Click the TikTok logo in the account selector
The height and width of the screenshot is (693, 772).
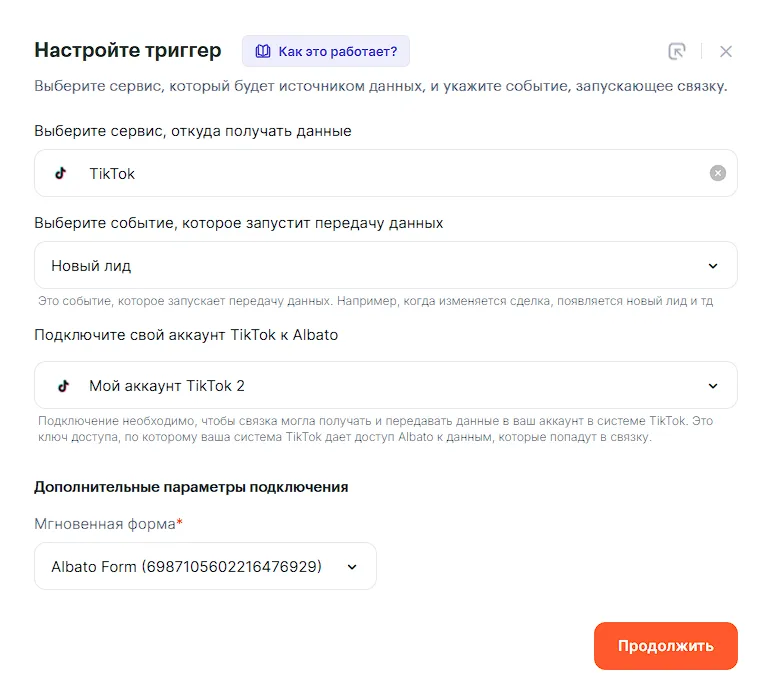61,385
